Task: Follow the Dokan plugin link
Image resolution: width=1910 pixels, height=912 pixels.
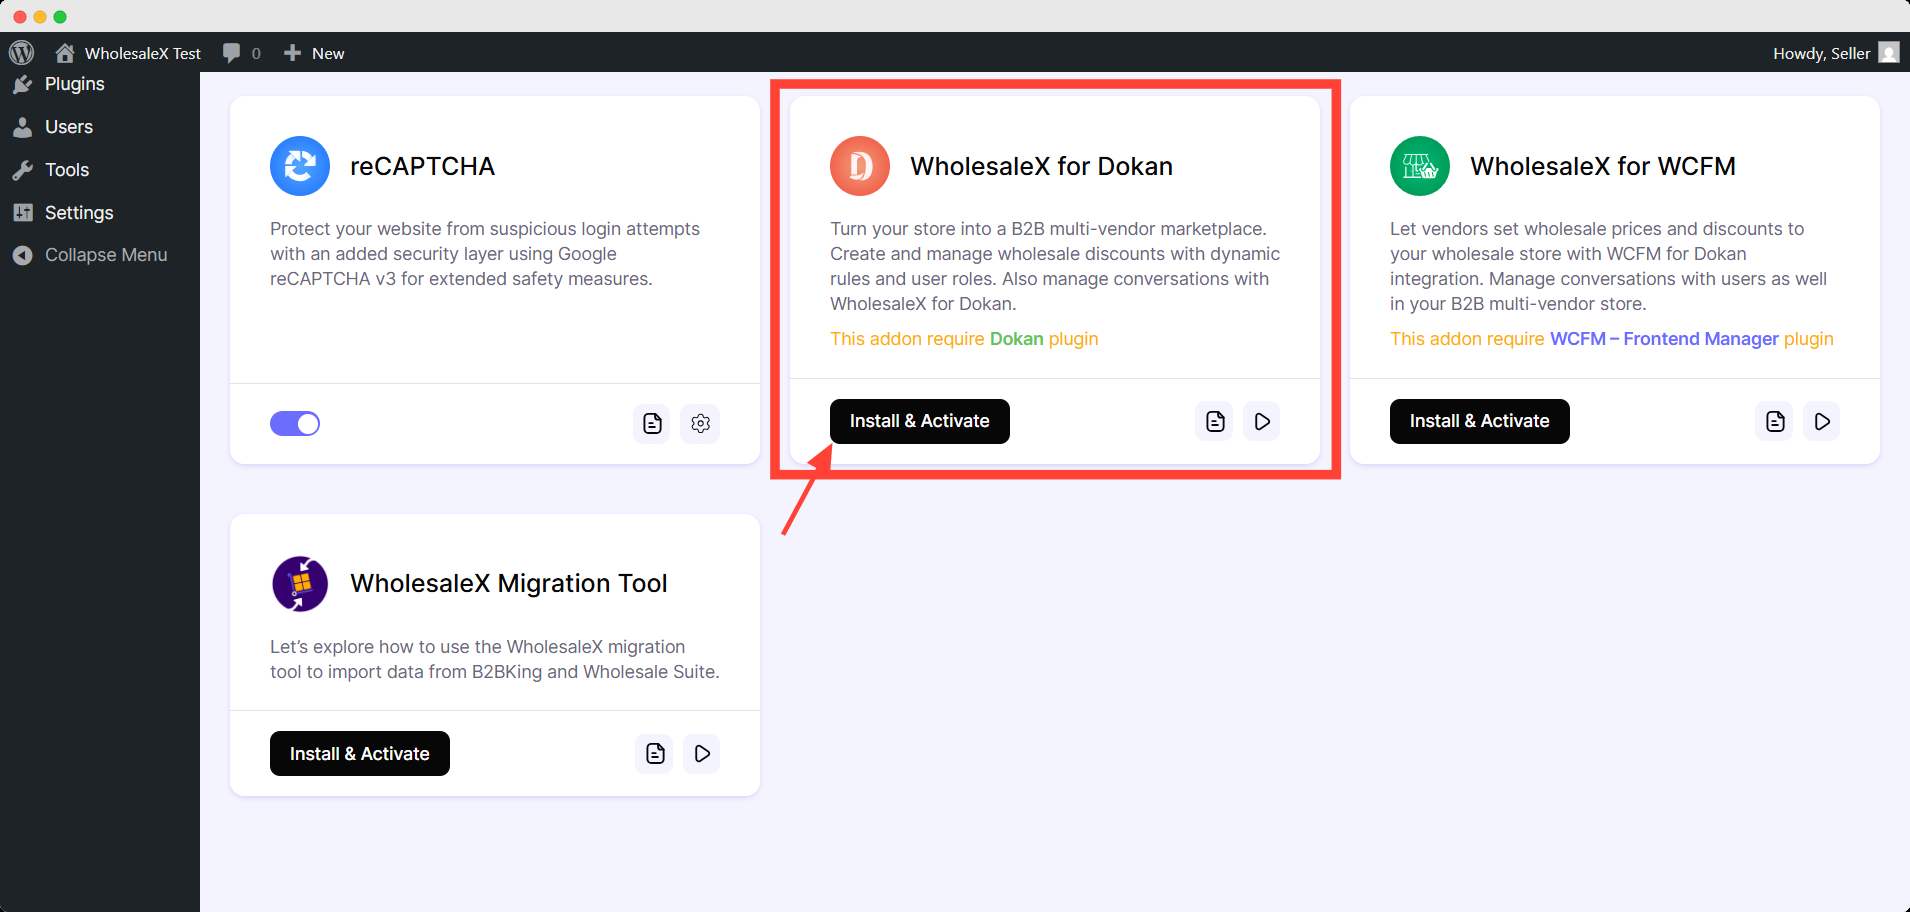Action: [1016, 339]
